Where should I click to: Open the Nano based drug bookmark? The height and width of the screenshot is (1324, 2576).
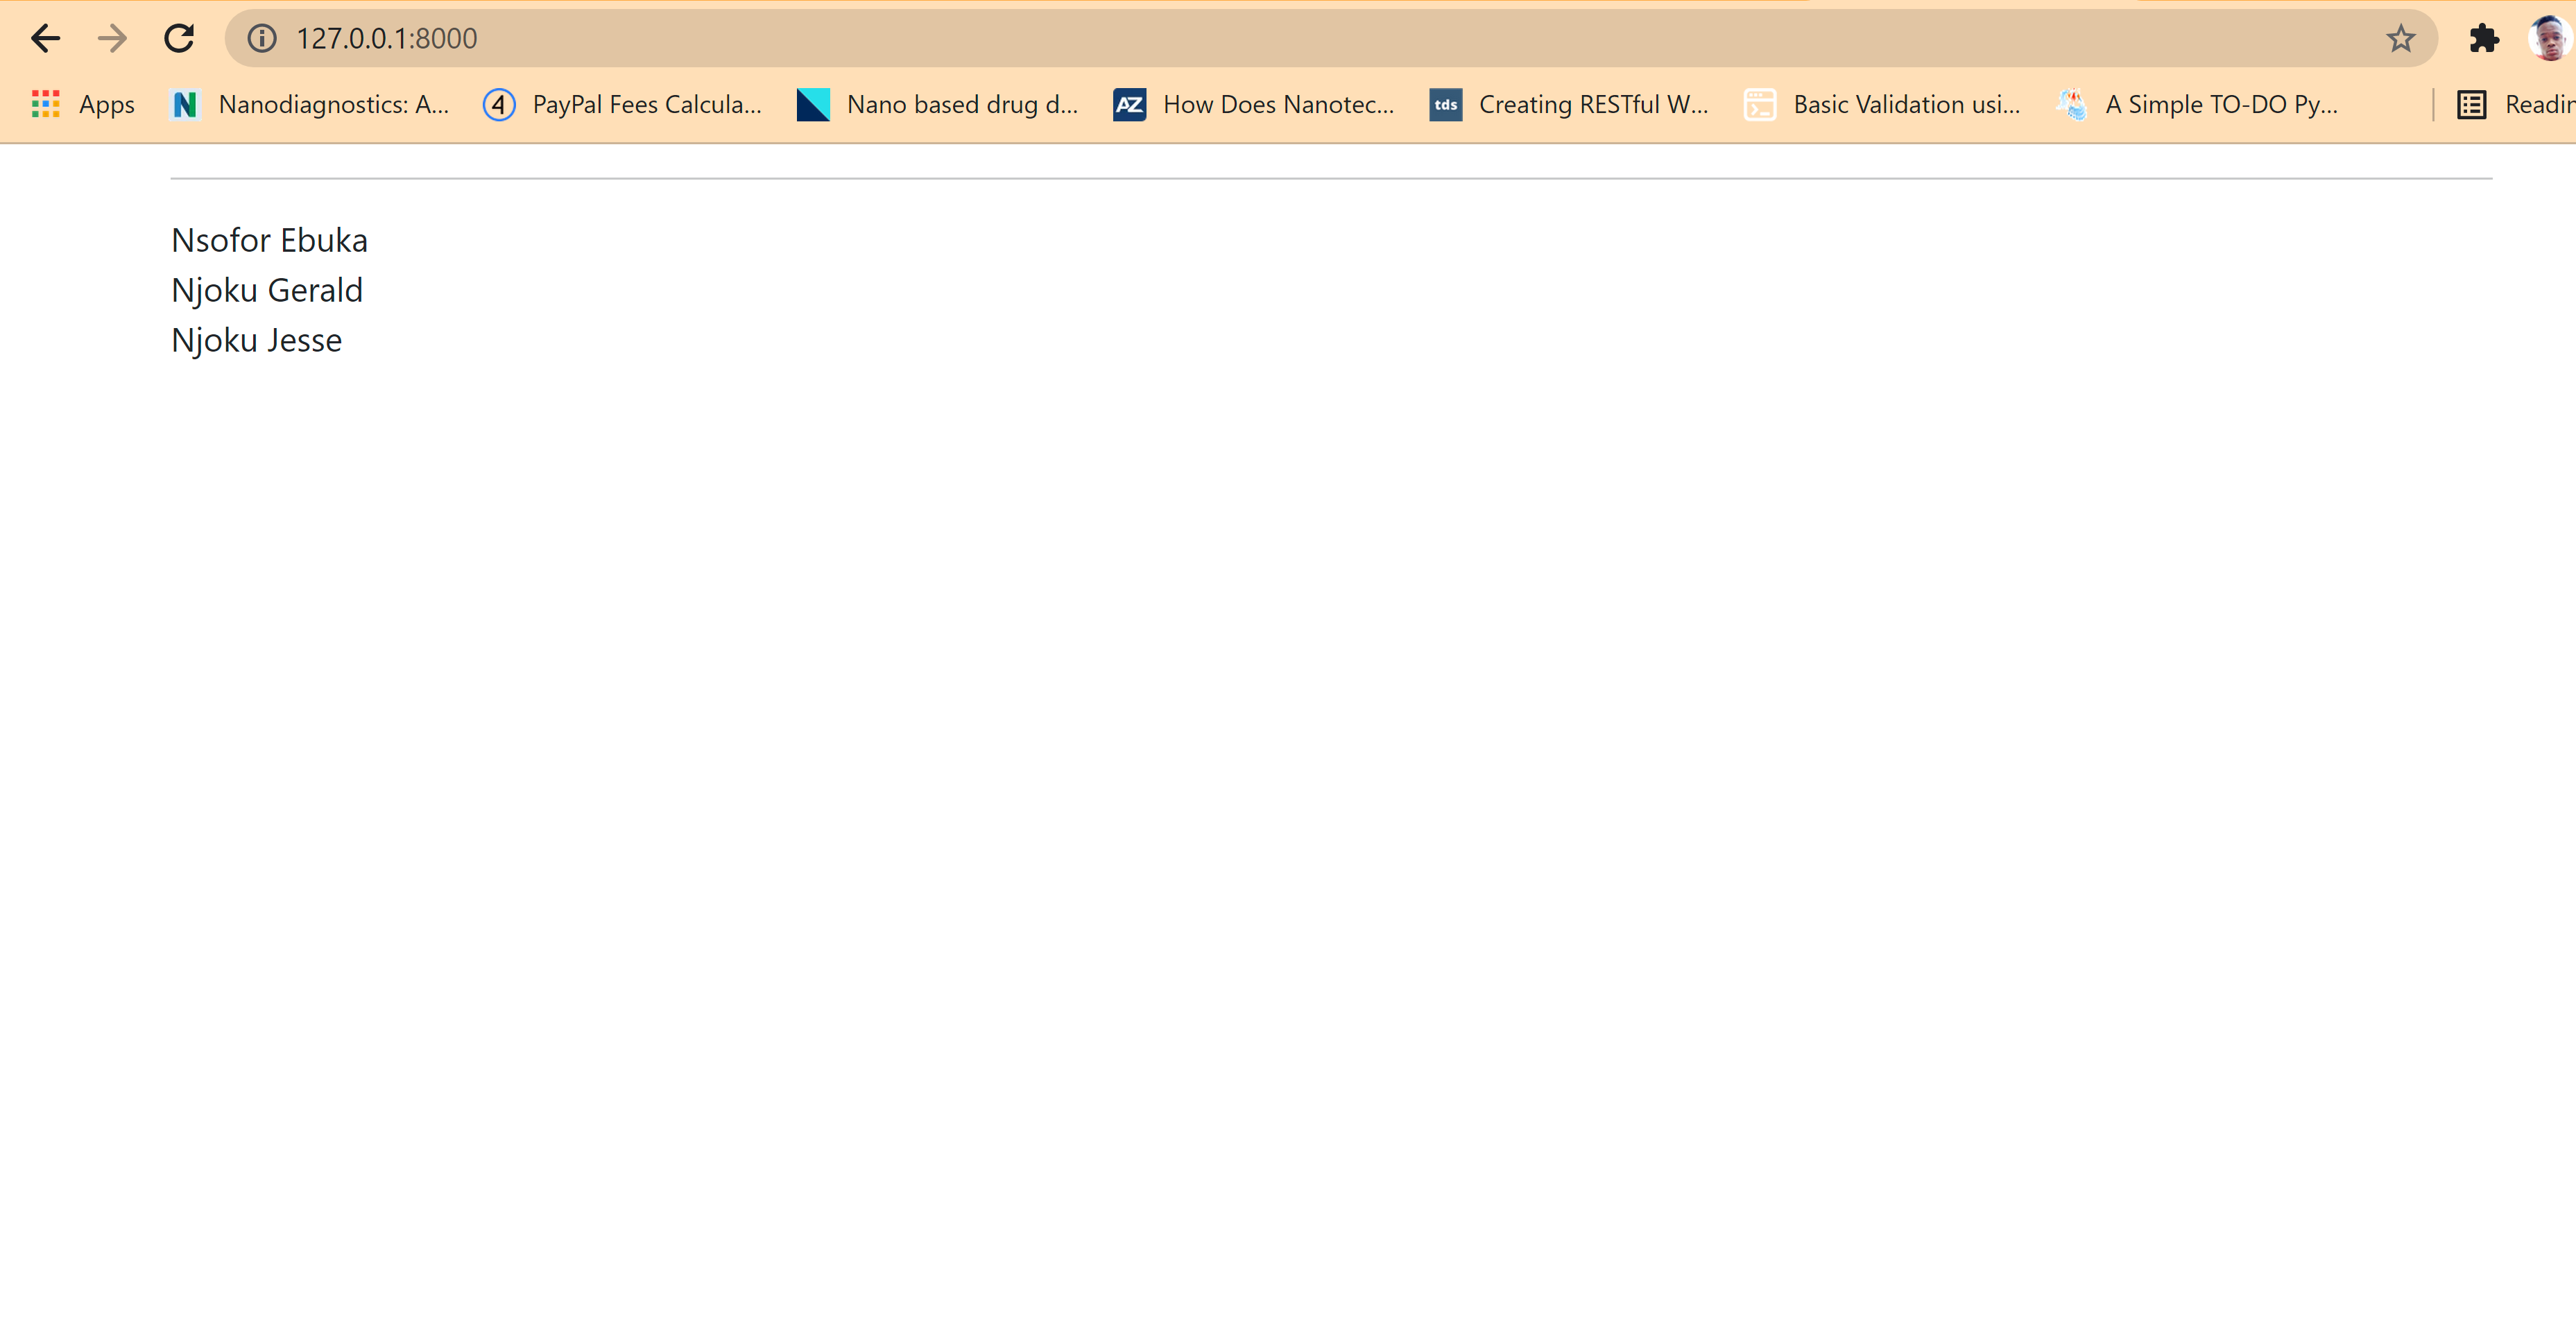(938, 104)
